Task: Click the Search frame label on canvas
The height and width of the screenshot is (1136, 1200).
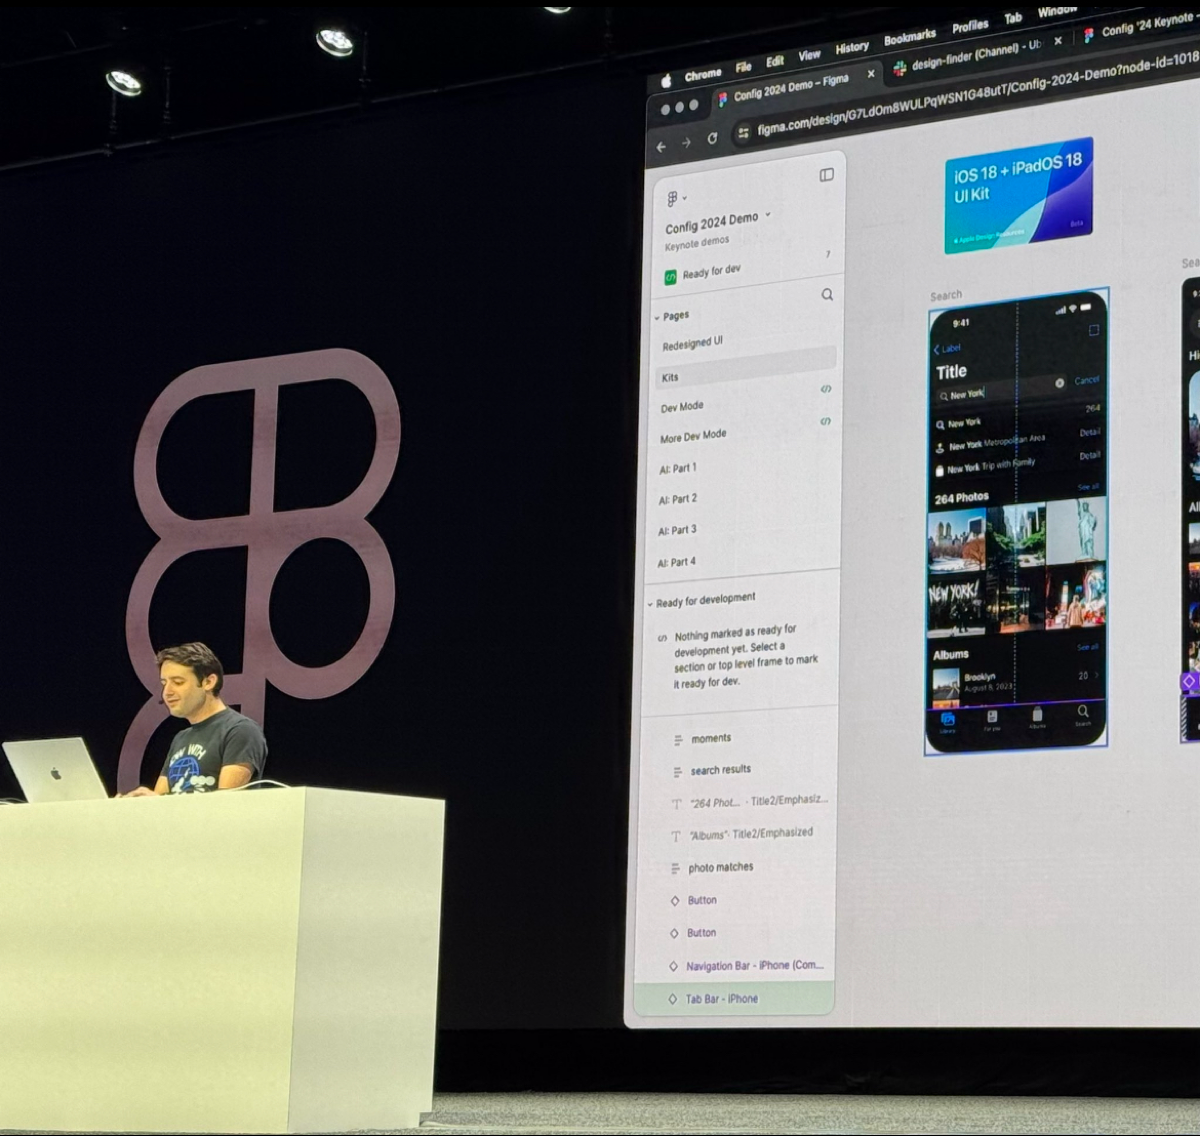Action: coord(946,296)
